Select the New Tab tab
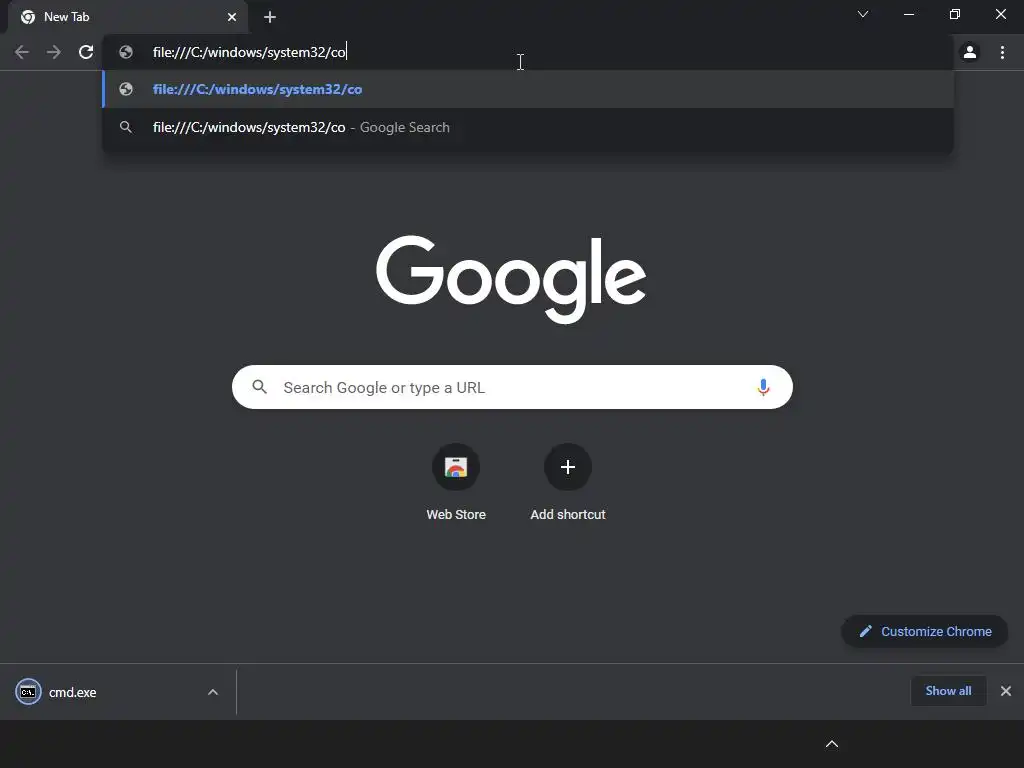Screen dimensions: 1024x768 point(128,17)
